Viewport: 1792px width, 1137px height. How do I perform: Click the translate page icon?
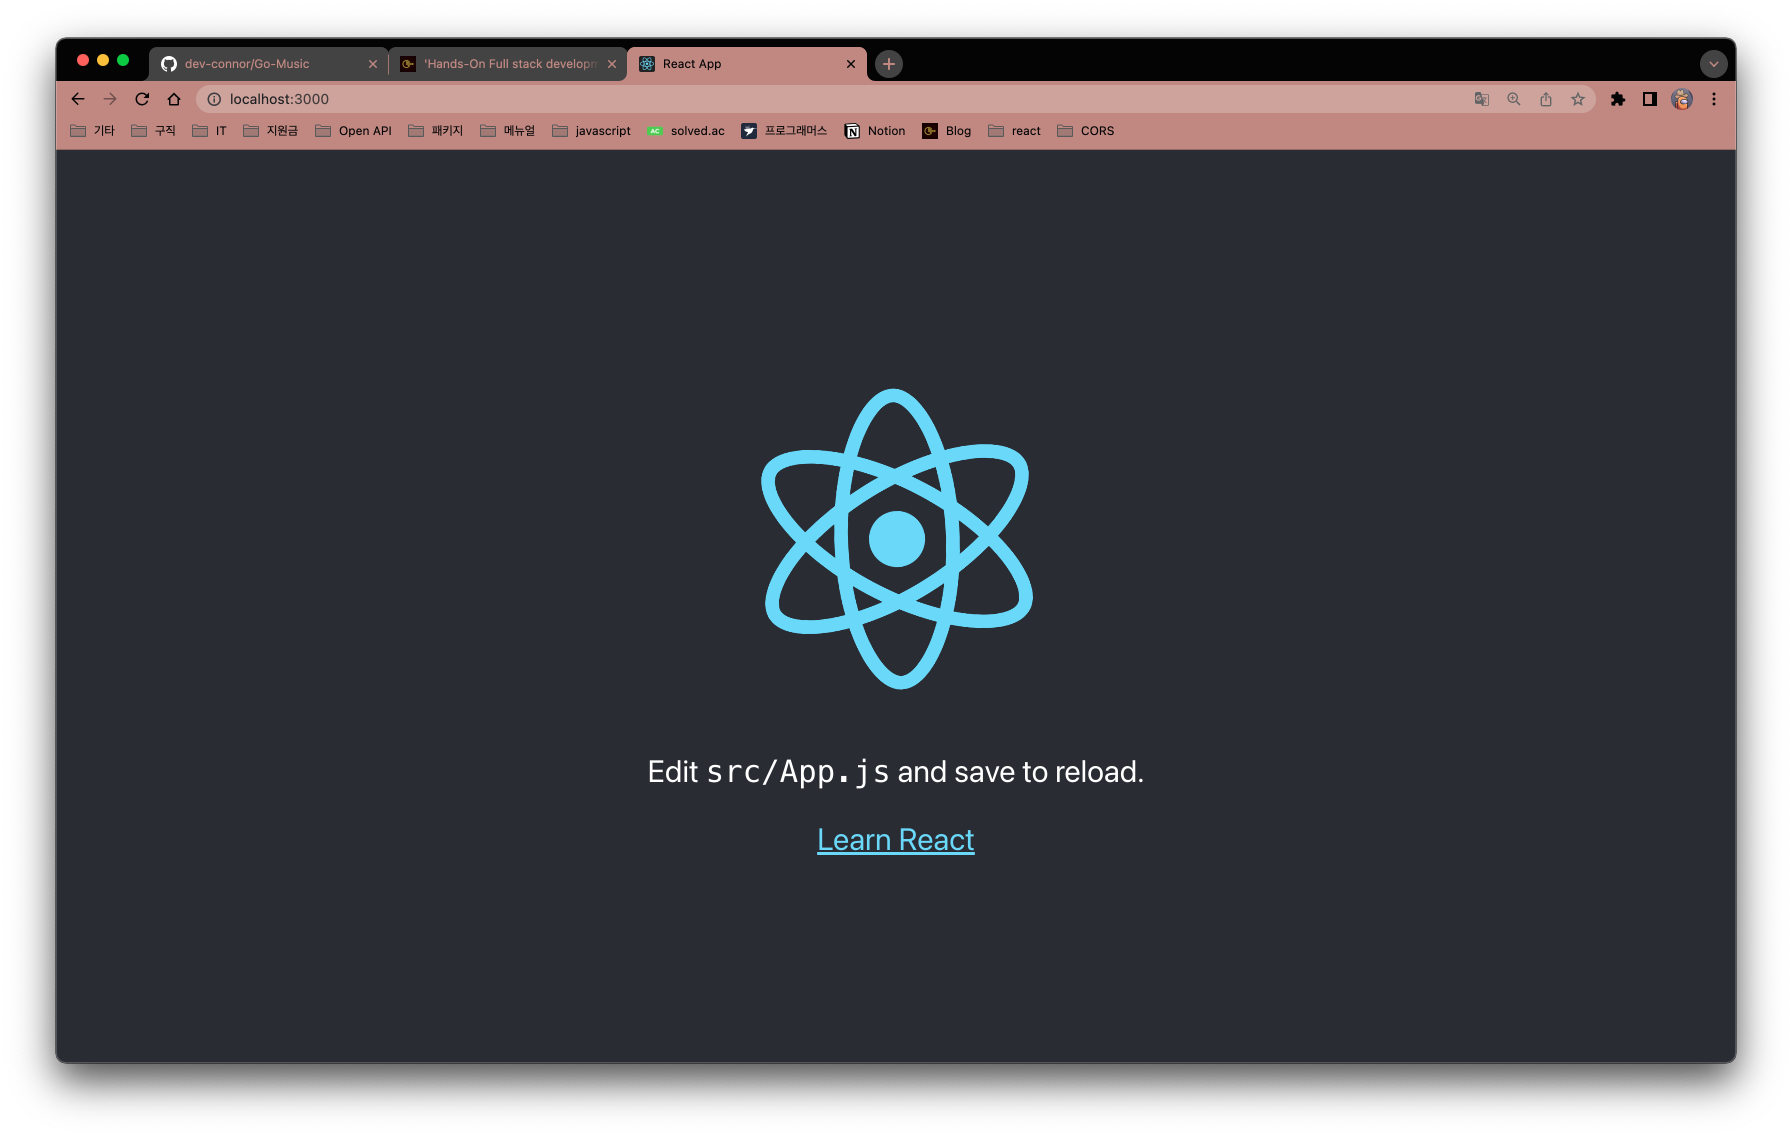[1482, 99]
